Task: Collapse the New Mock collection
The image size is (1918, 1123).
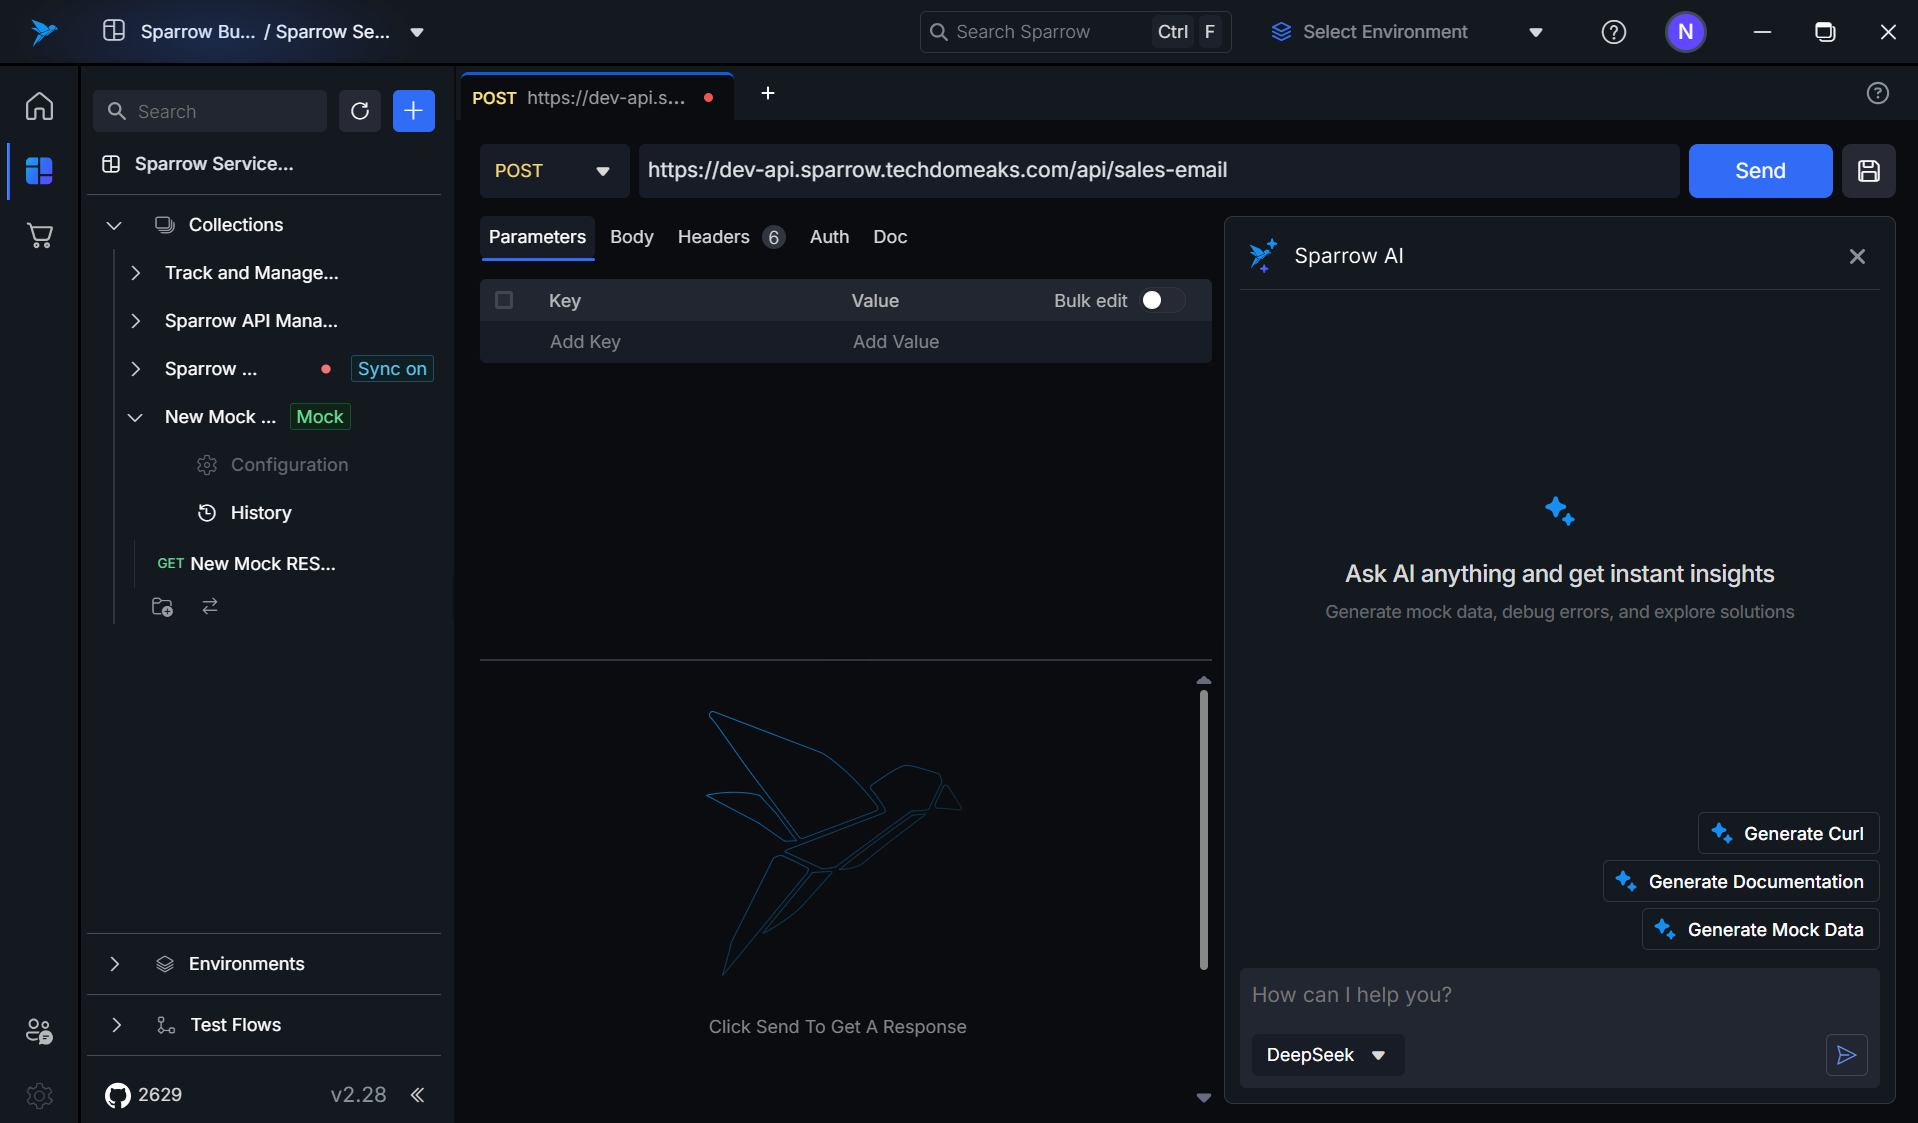Action: (136, 417)
